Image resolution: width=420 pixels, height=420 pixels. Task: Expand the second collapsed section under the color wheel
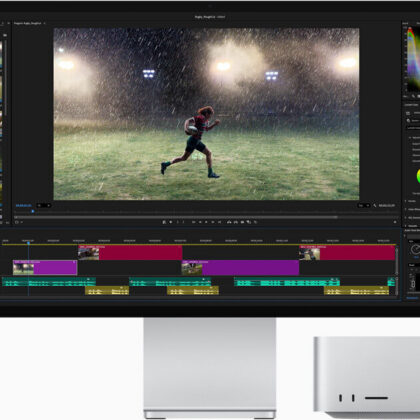(x=406, y=209)
